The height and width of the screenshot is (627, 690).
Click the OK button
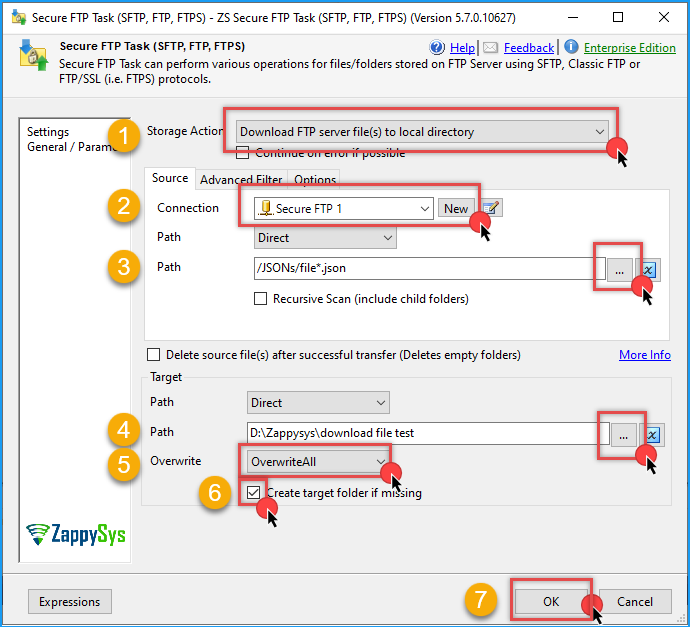(551, 601)
